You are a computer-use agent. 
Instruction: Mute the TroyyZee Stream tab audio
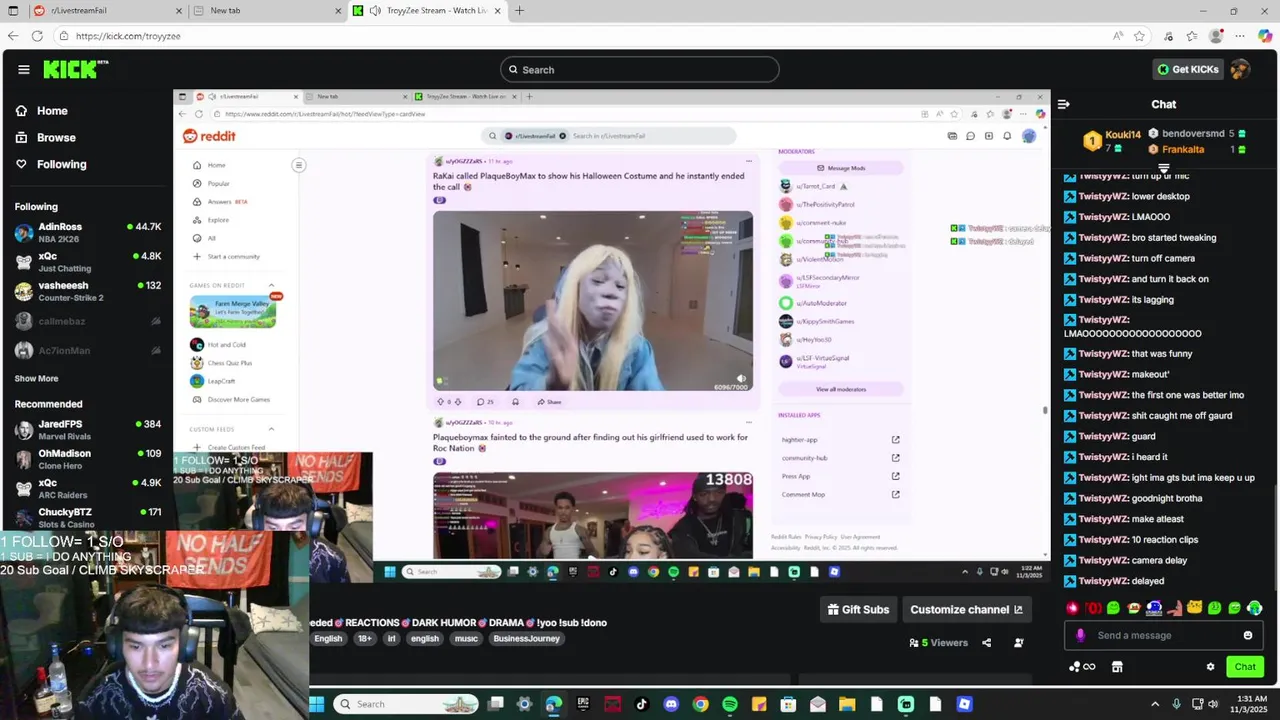point(375,11)
